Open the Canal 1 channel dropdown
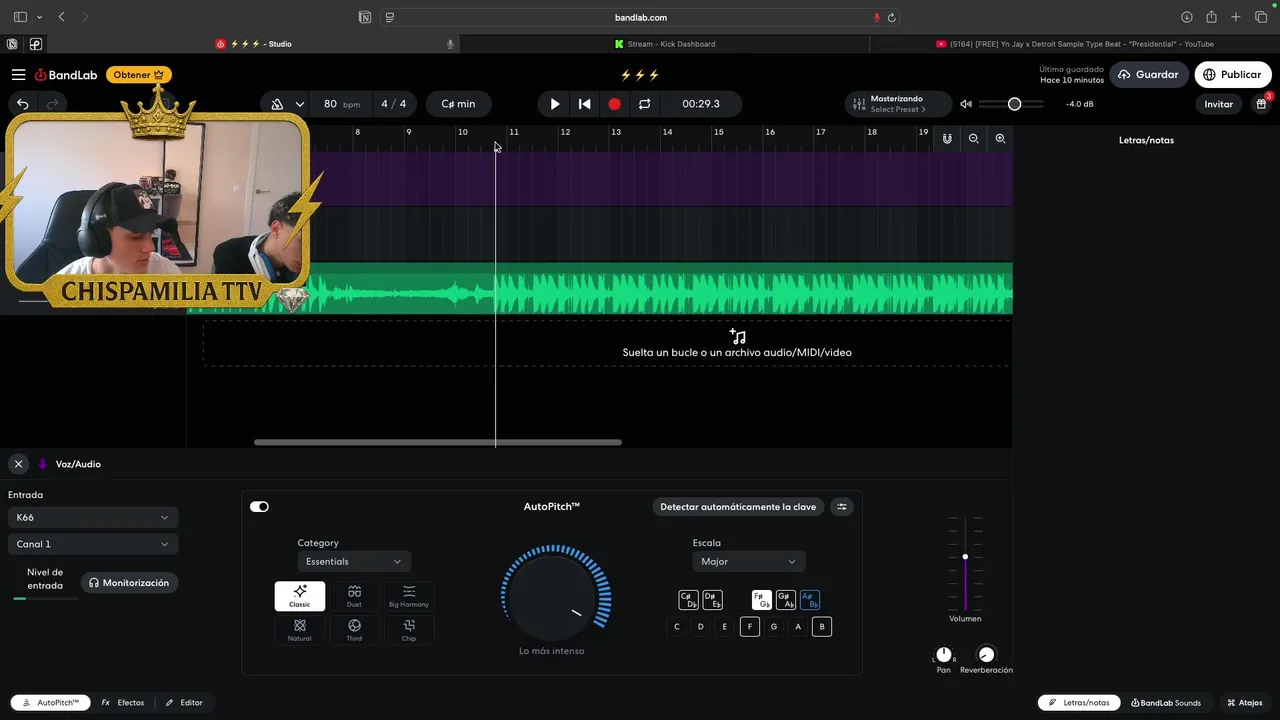 [92, 544]
